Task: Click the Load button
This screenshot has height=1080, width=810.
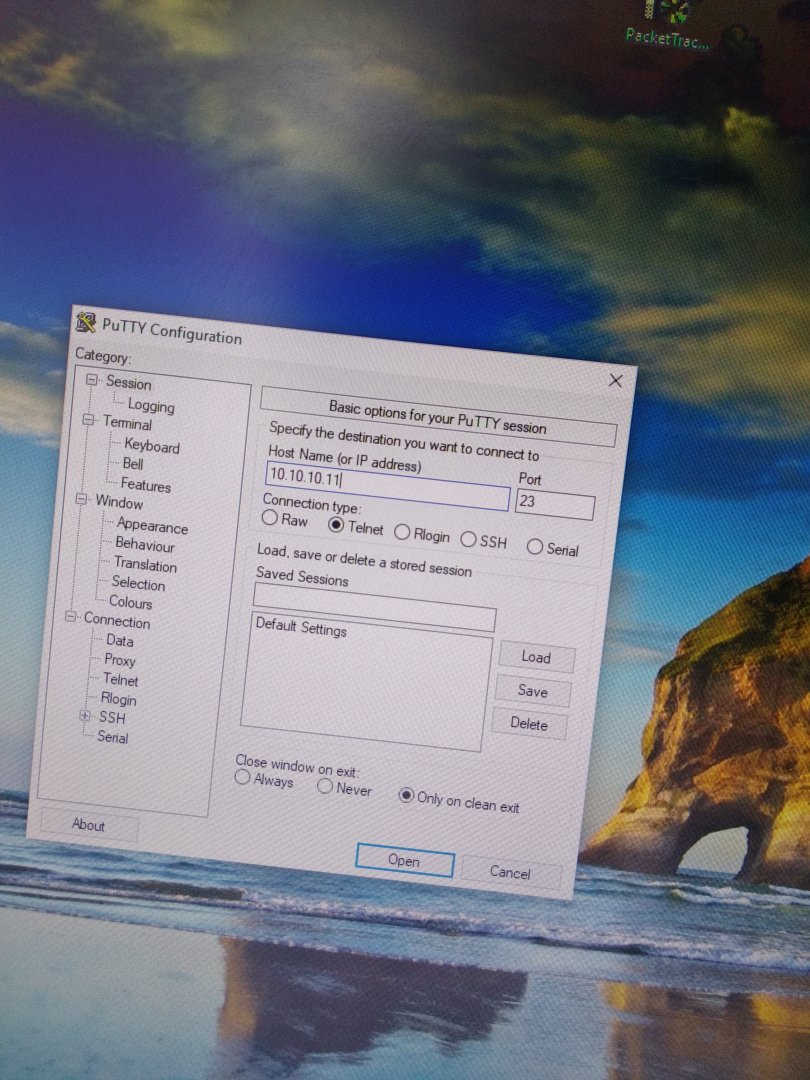Action: pos(536,657)
